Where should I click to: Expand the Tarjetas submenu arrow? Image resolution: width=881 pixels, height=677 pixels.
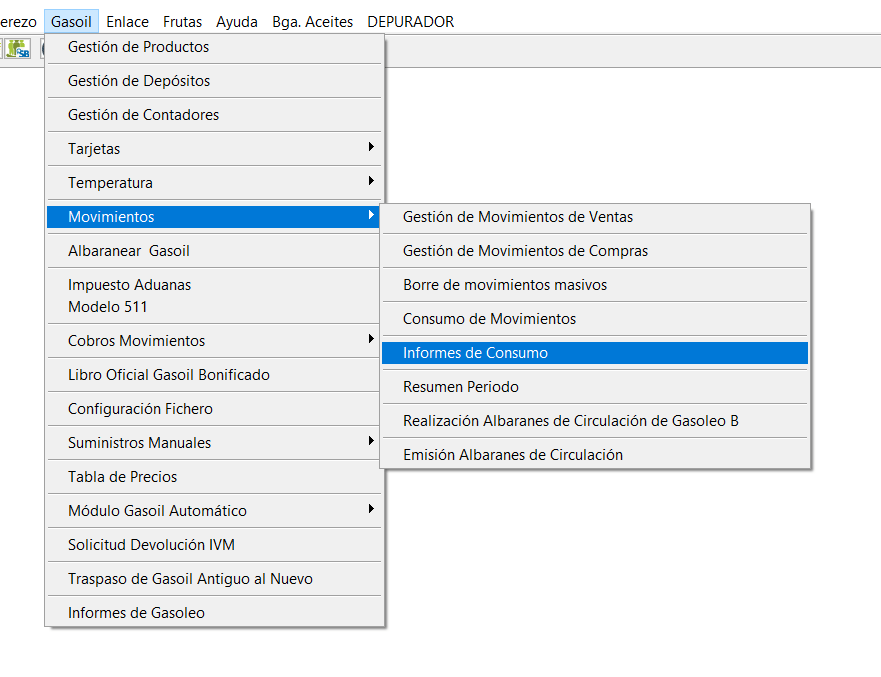coord(372,148)
